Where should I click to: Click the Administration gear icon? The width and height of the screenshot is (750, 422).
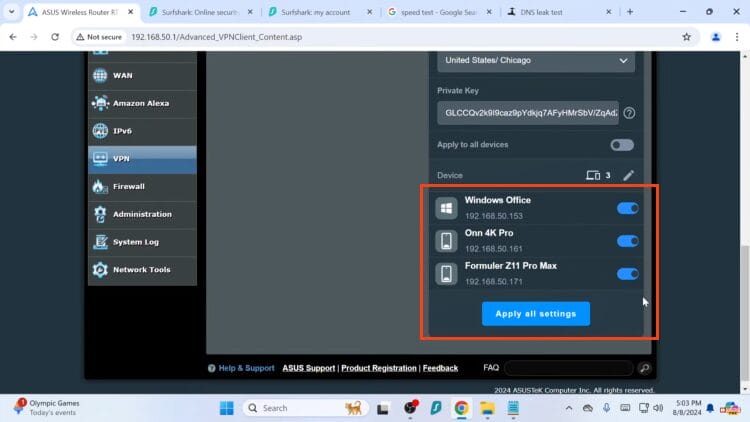pyautogui.click(x=100, y=214)
